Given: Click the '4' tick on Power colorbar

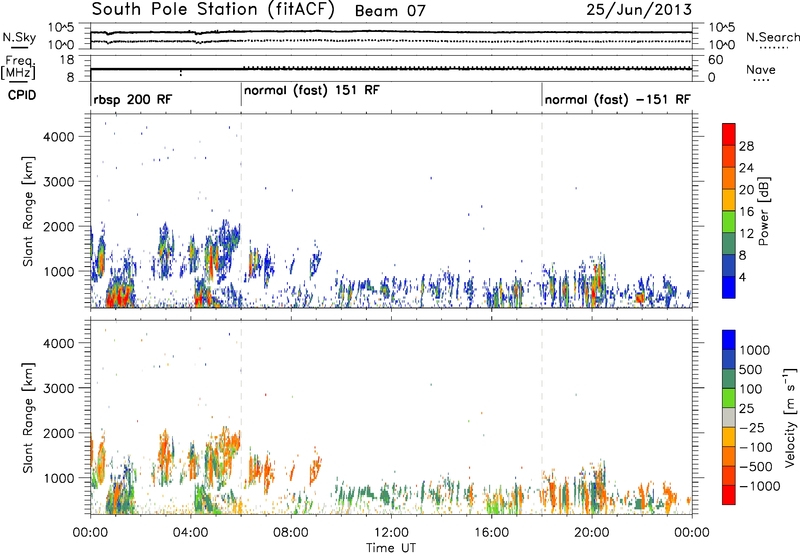Looking at the screenshot, I should click(743, 278).
